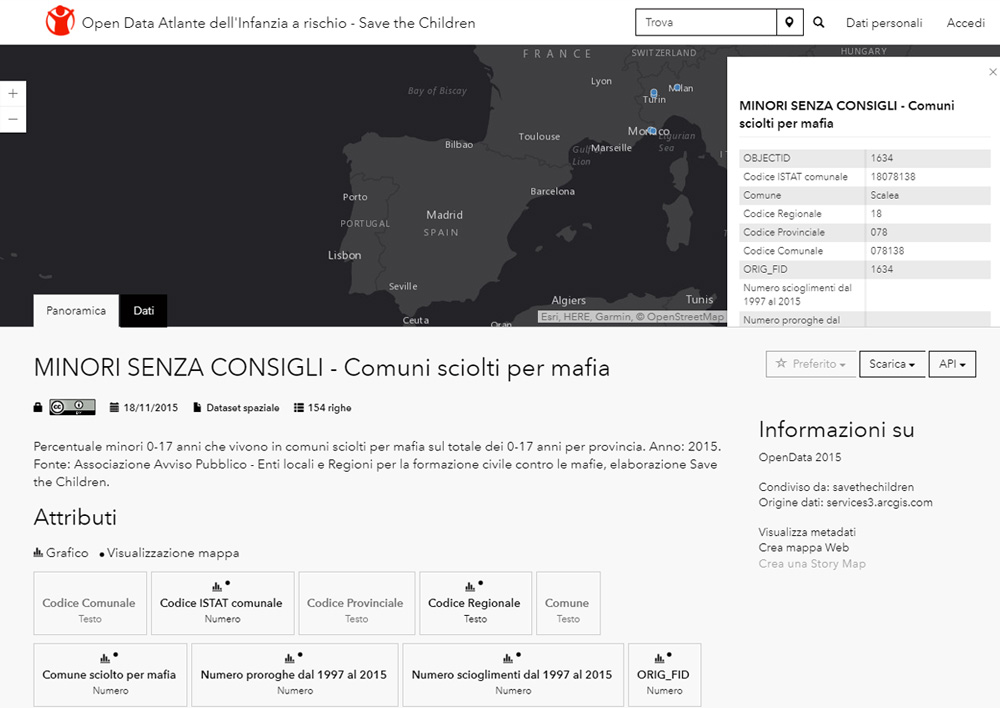Click the Crea una Story Map link

coord(812,563)
